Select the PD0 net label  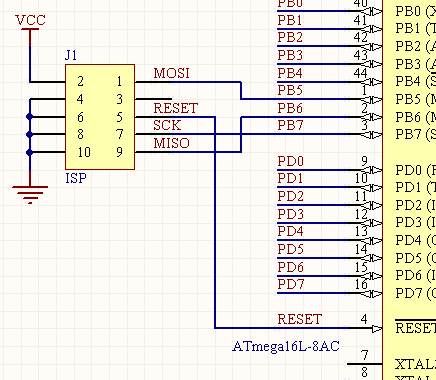[291, 162]
